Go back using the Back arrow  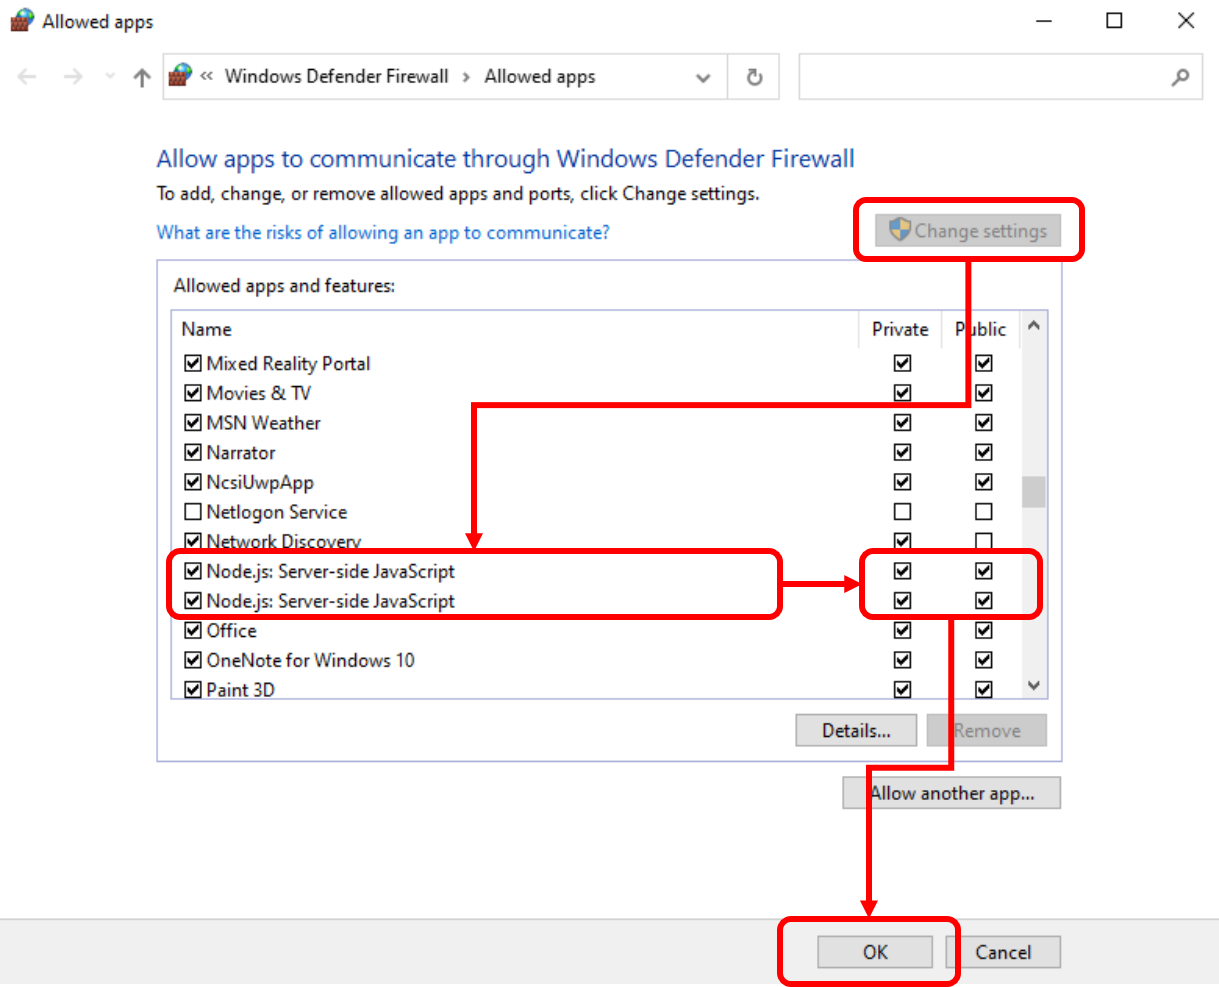(x=27, y=77)
